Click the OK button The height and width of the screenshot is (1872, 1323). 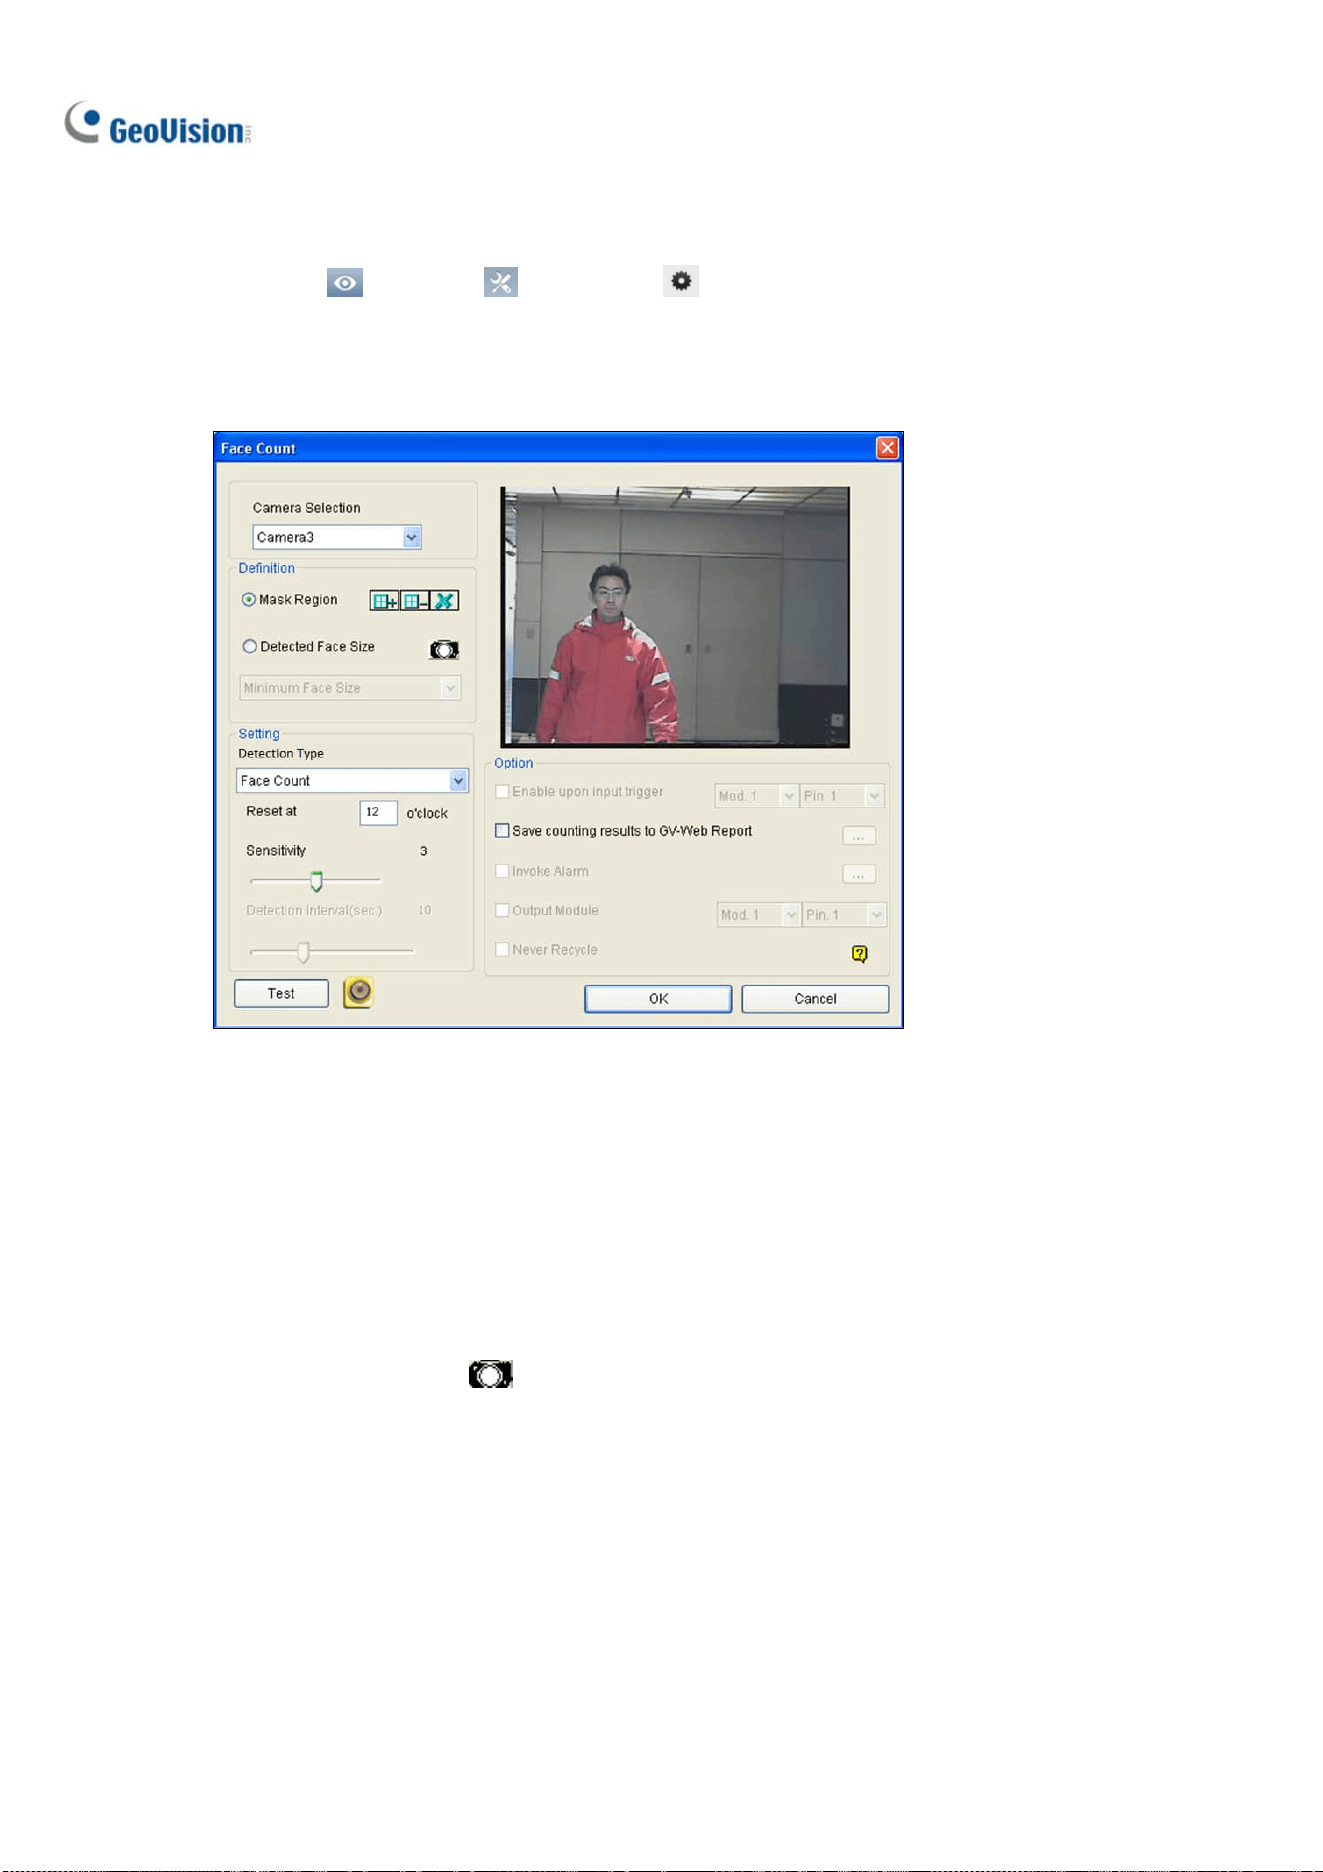click(658, 999)
